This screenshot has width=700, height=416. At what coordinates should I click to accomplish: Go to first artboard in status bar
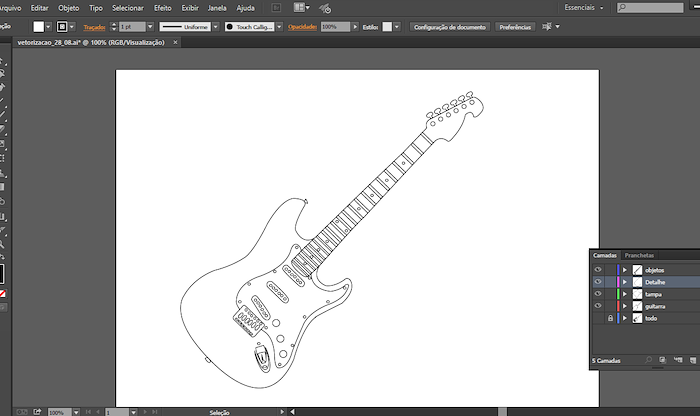pyautogui.click(x=88, y=412)
